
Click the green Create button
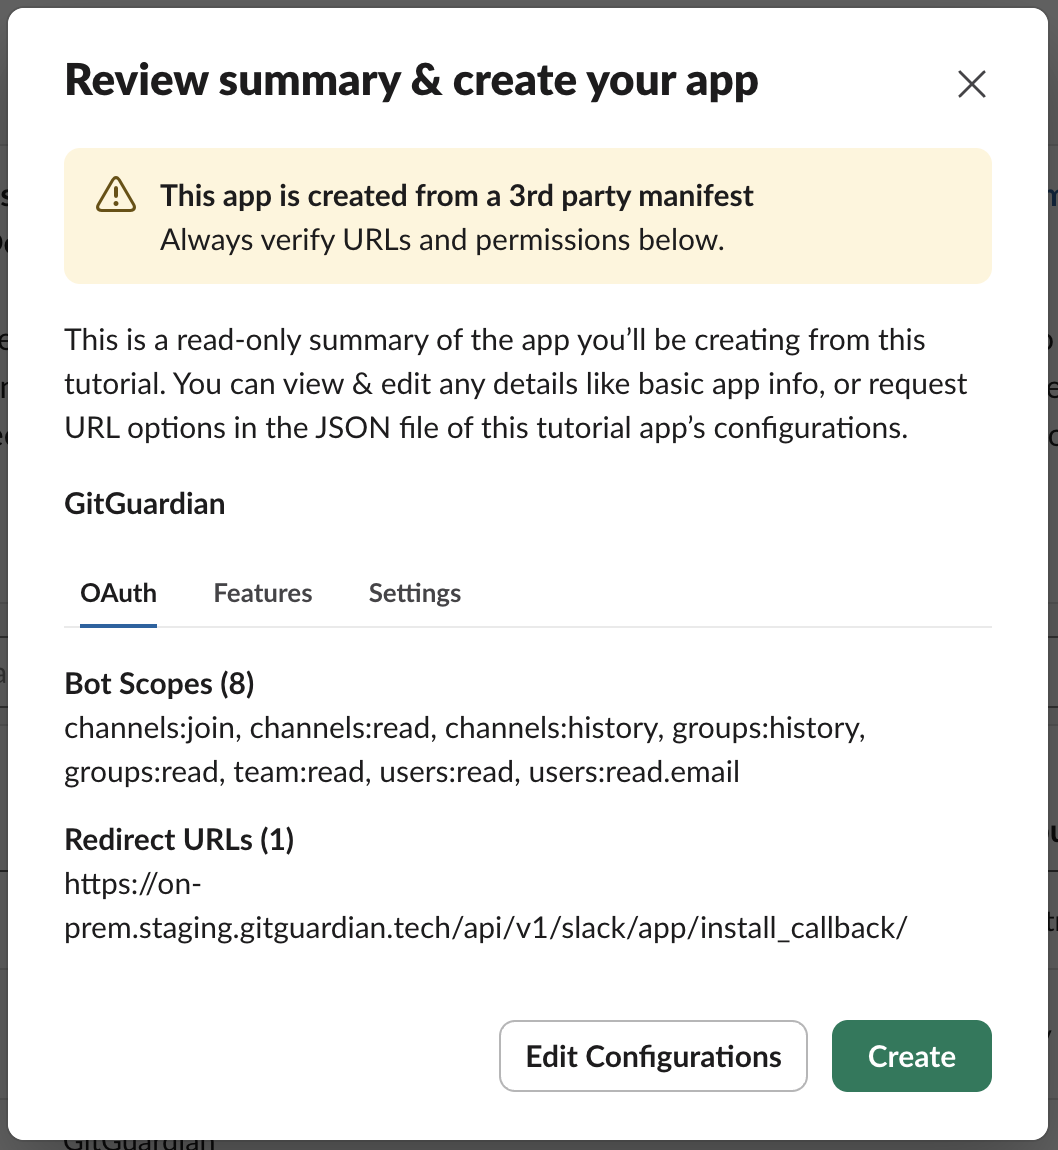[911, 1056]
